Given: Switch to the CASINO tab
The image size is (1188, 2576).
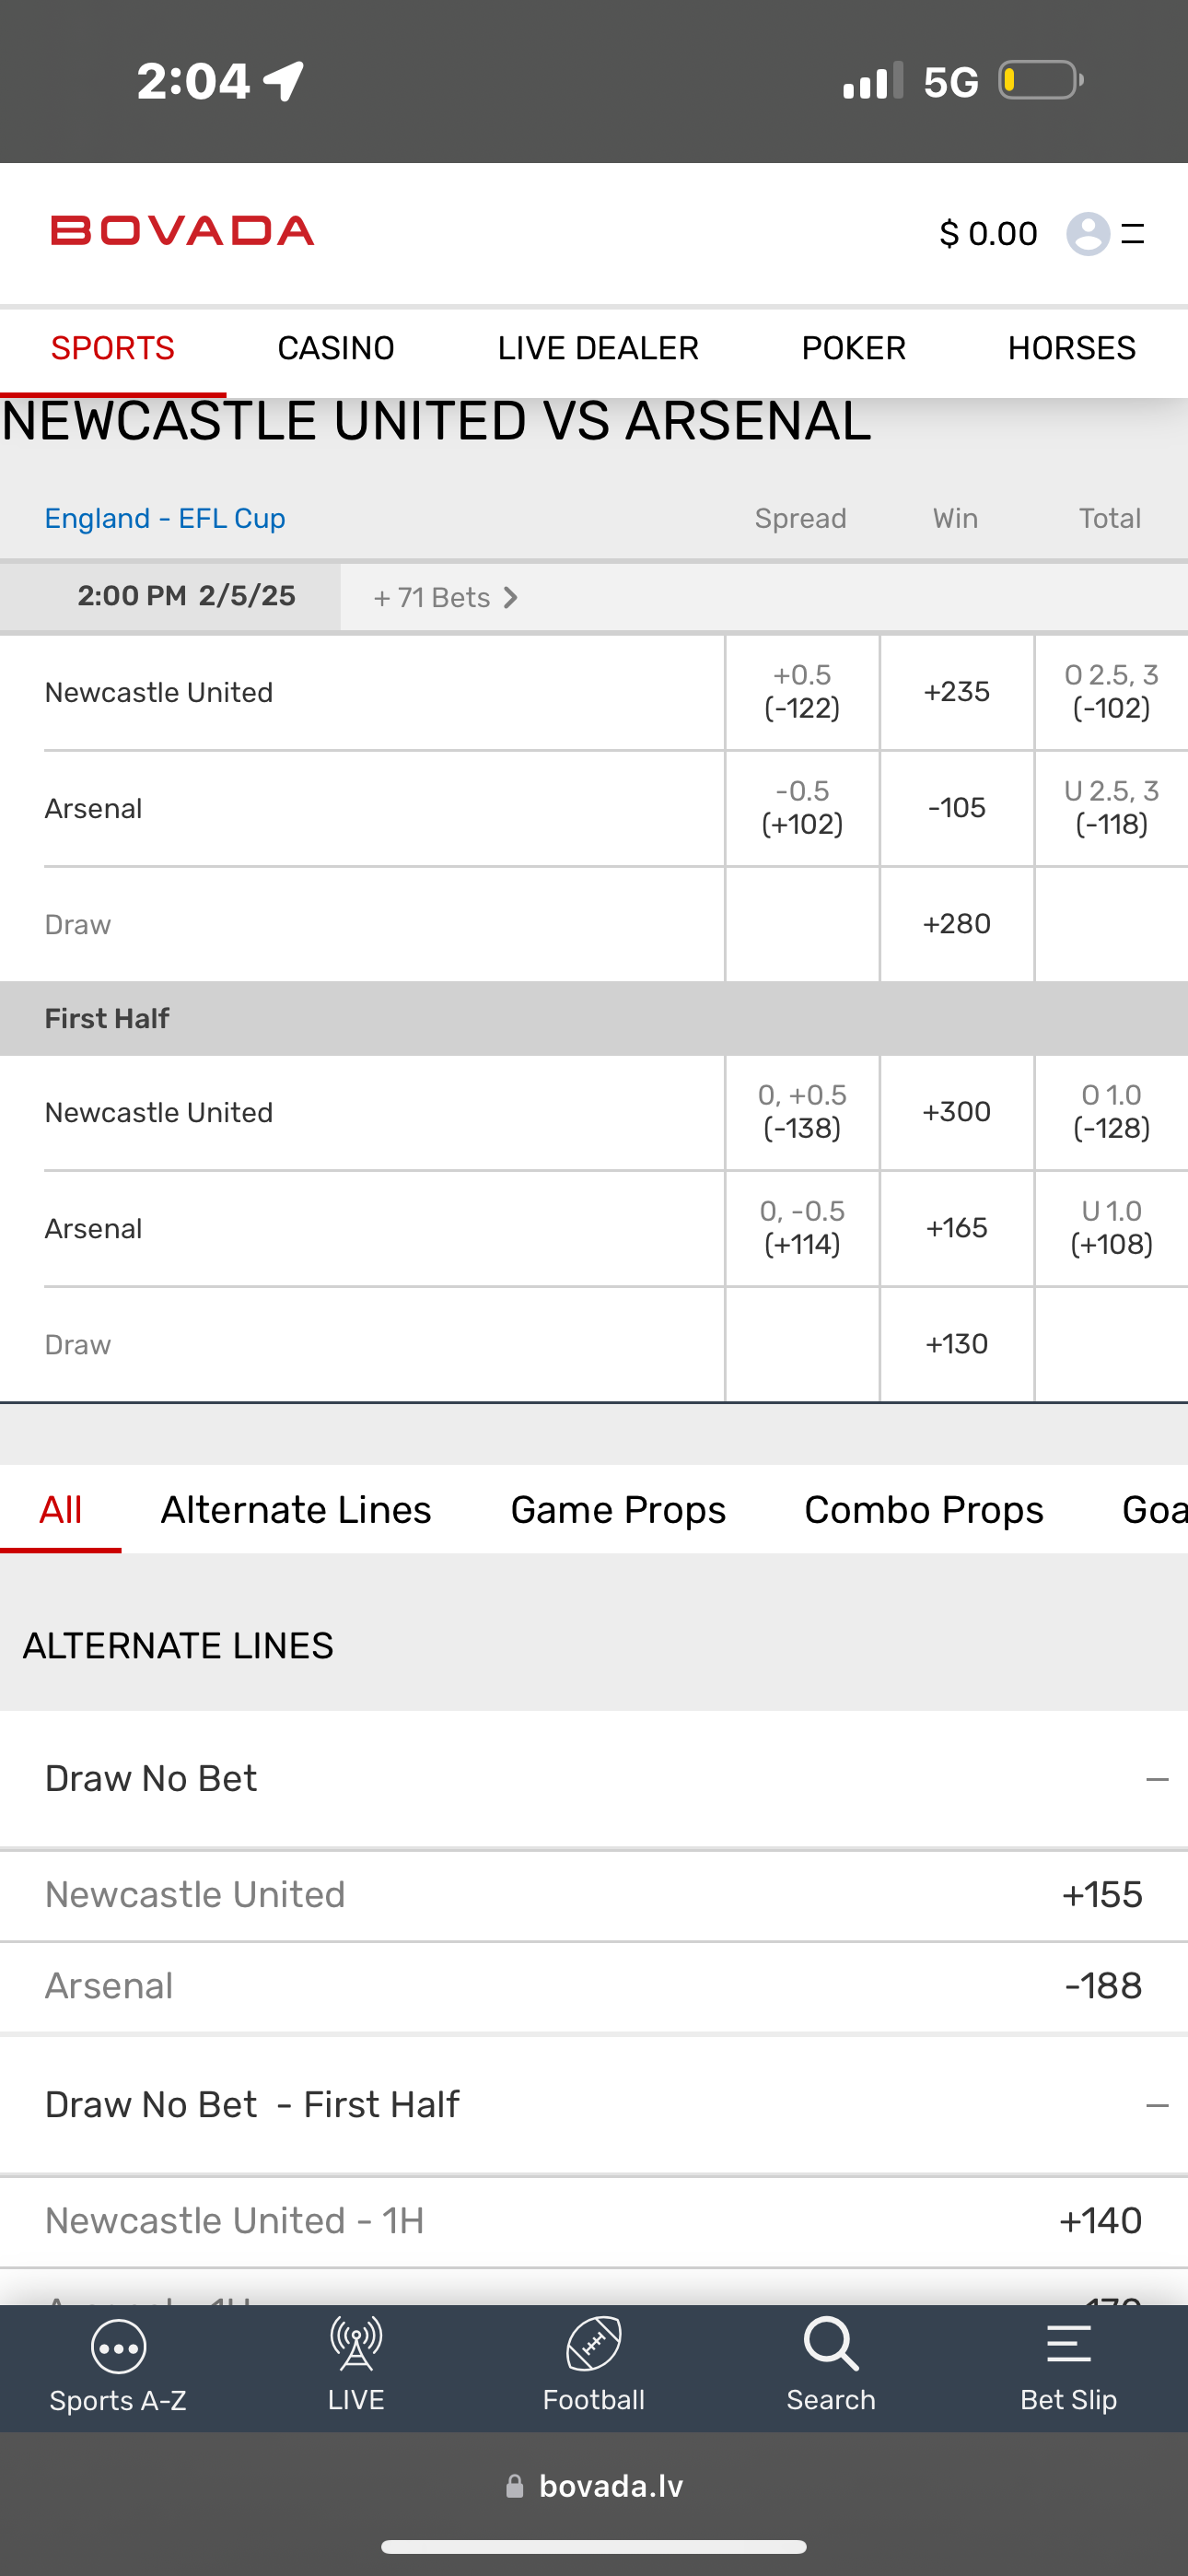Looking at the screenshot, I should point(336,348).
